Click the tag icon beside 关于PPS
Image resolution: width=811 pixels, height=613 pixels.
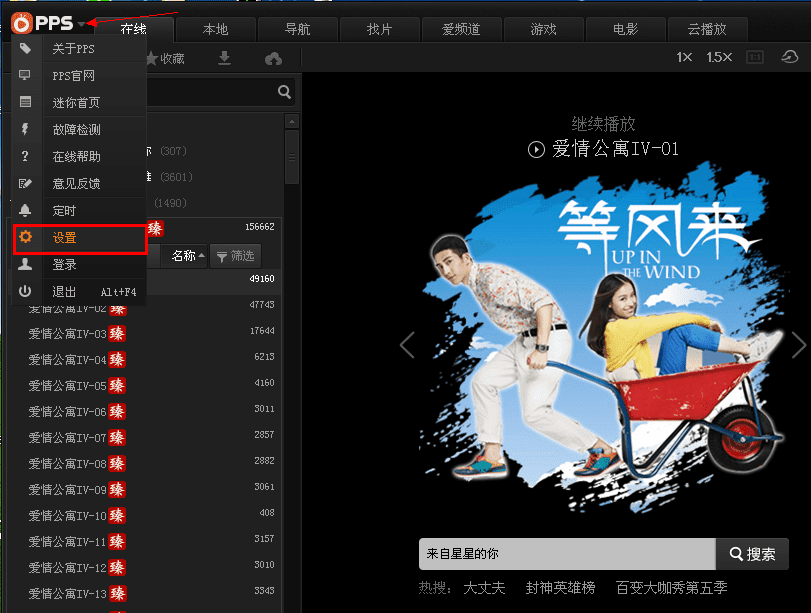pos(25,49)
